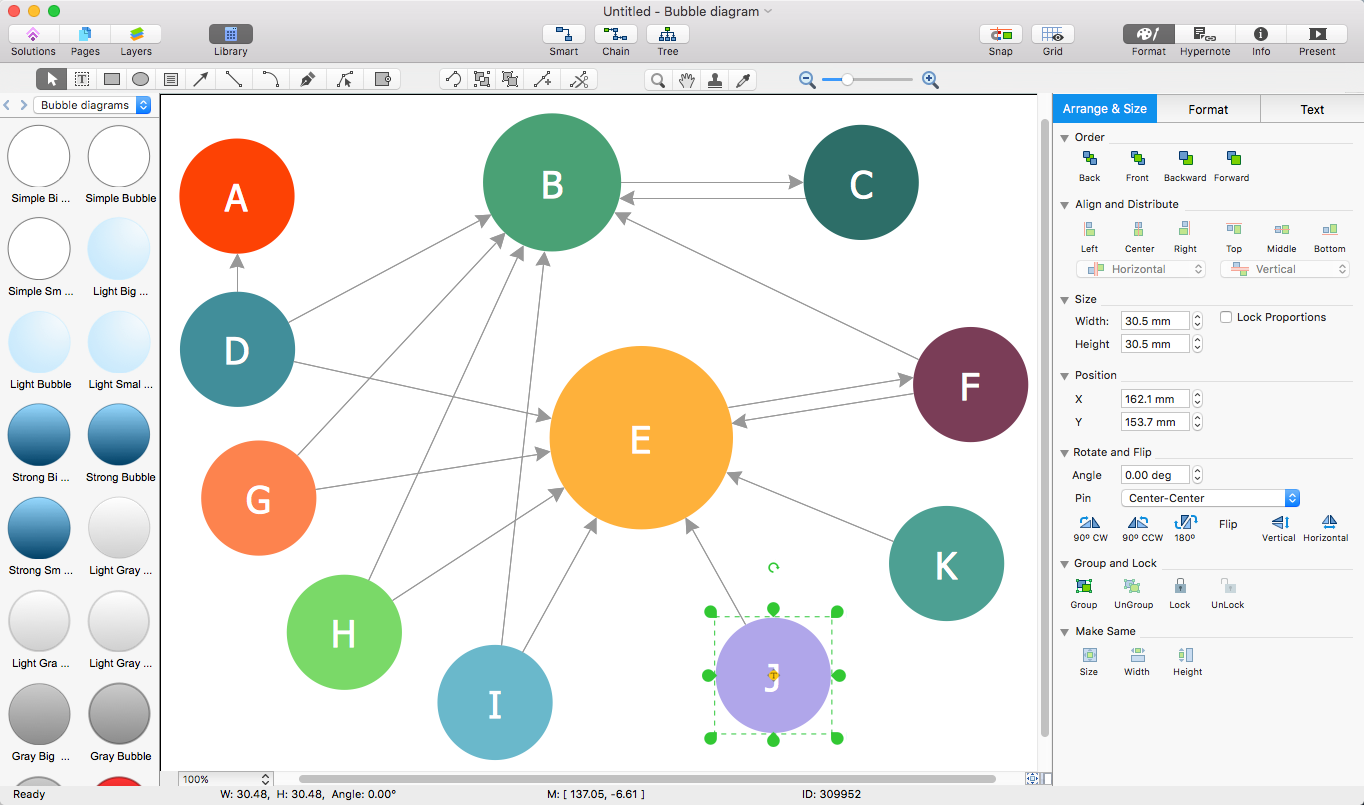Open the Hypernote panel

click(1204, 35)
